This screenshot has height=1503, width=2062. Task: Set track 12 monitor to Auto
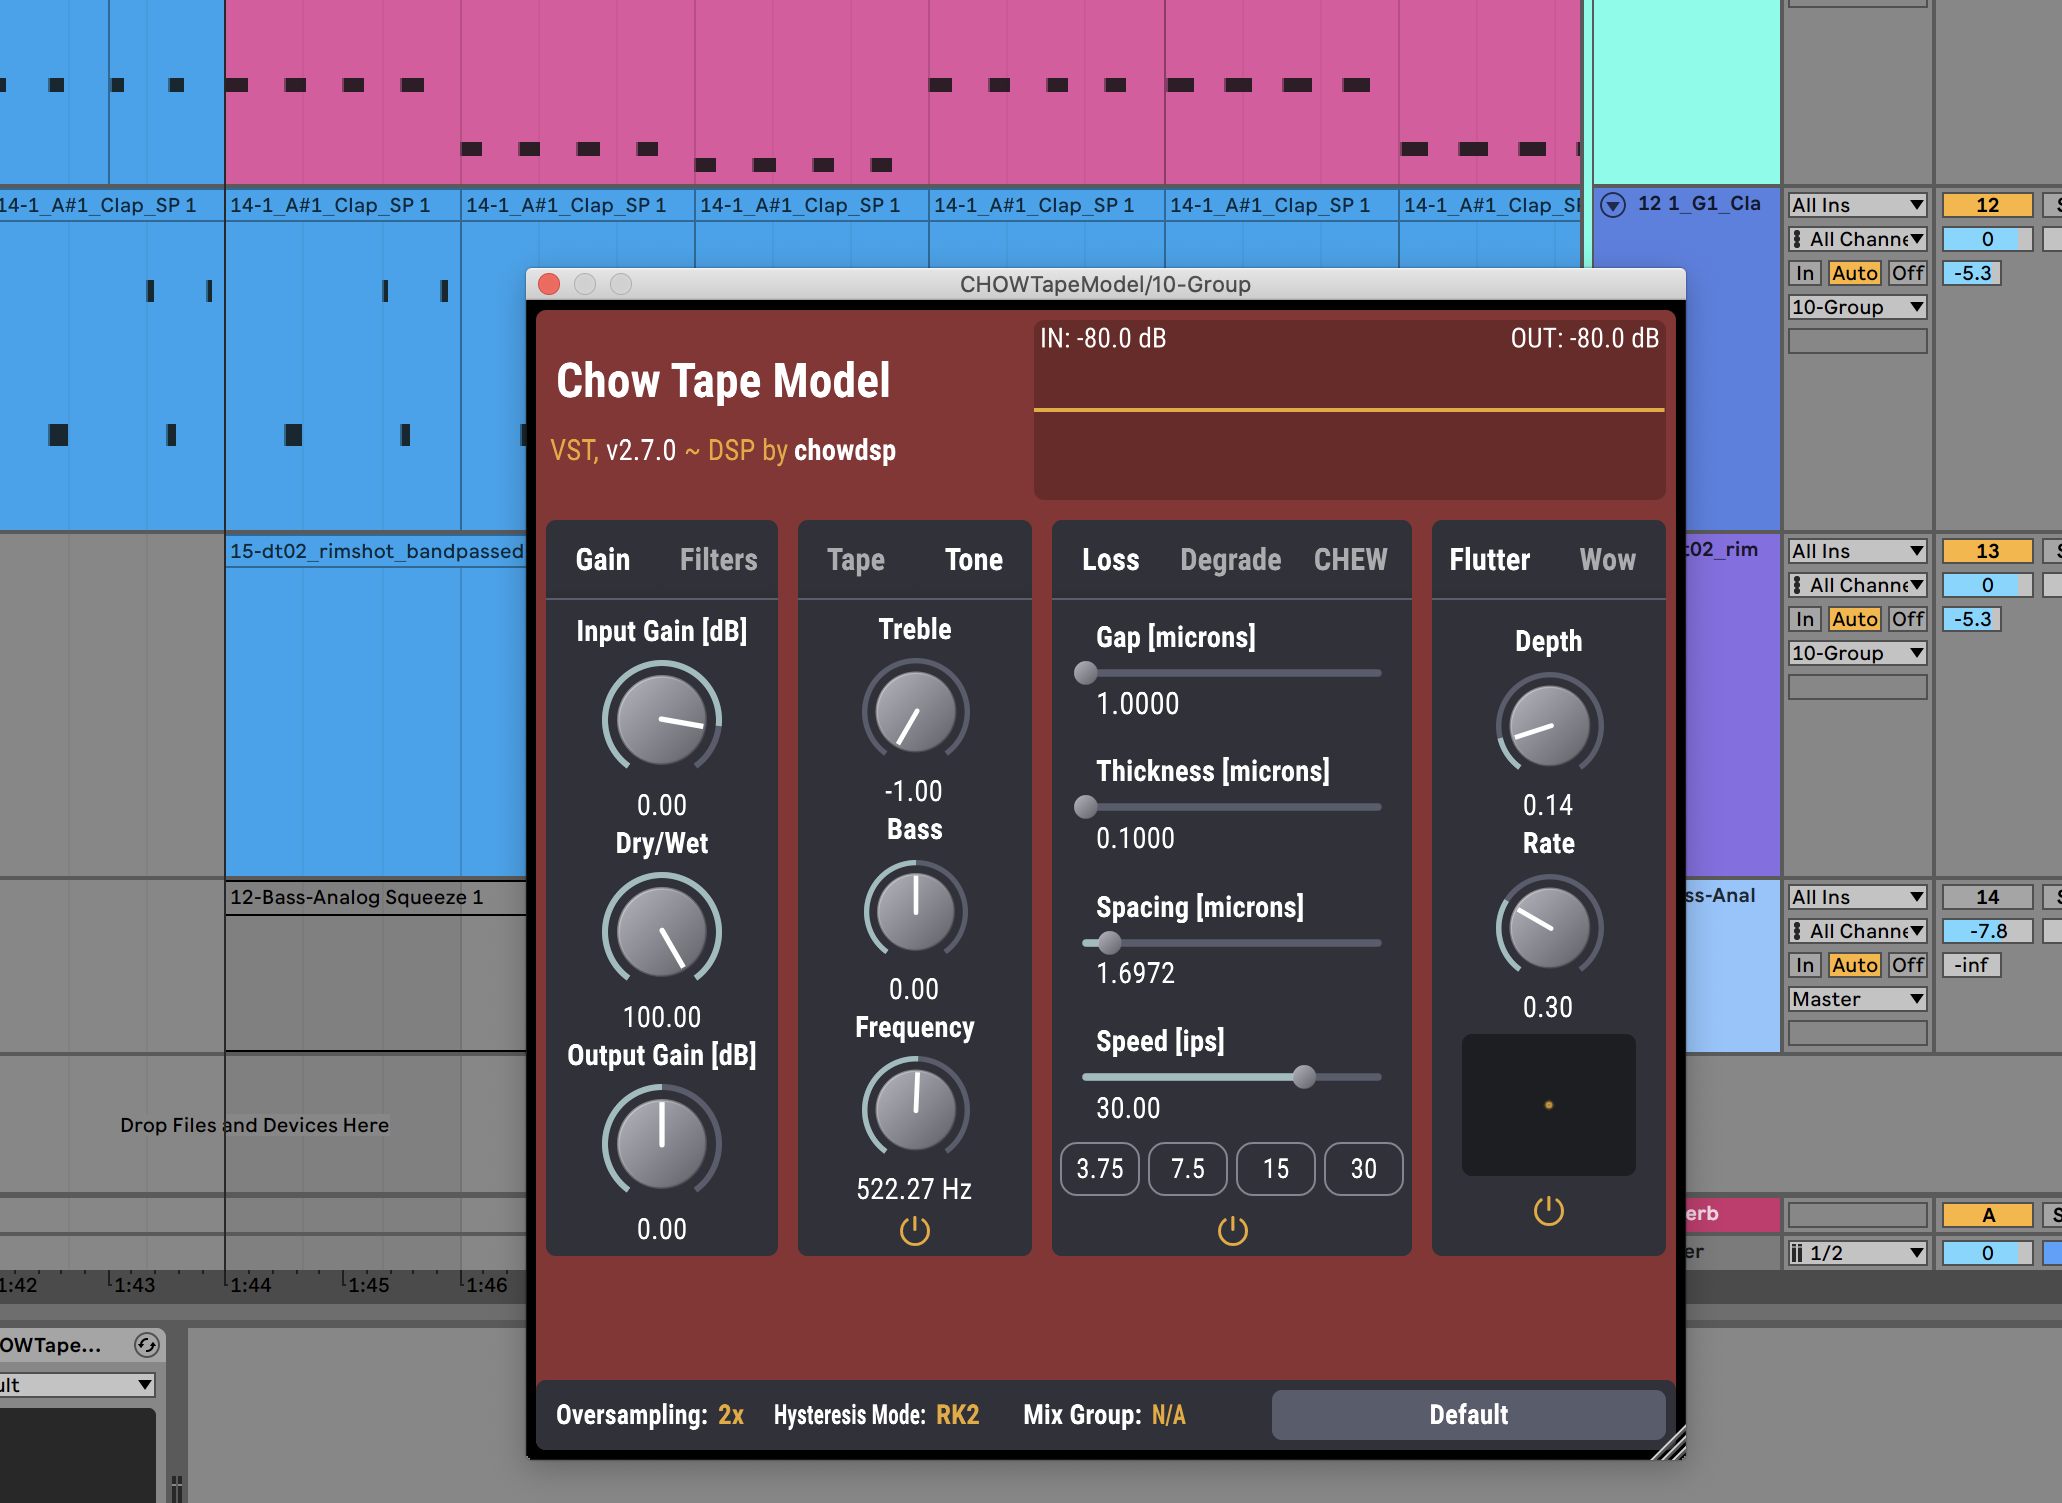[1854, 273]
